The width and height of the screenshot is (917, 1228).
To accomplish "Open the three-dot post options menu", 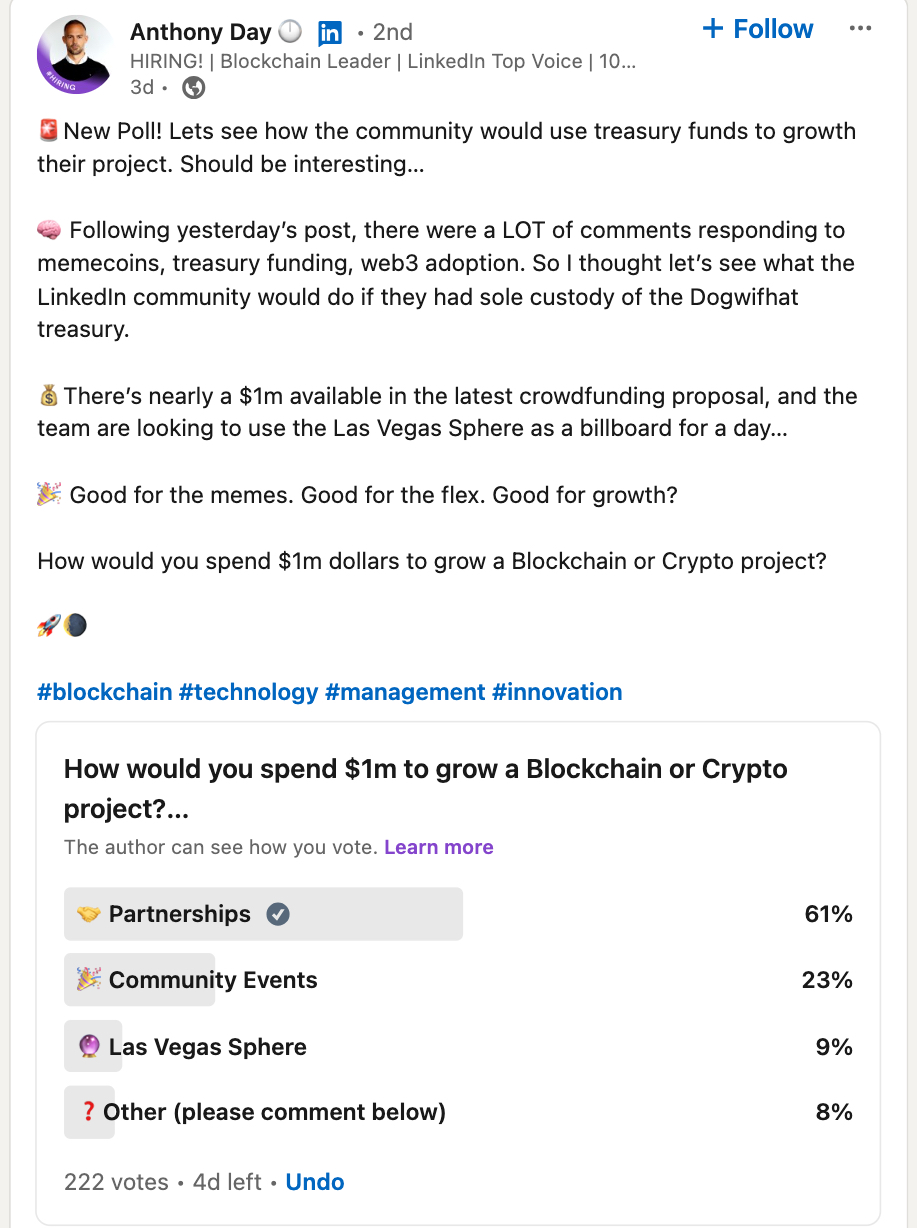I will tap(860, 29).
